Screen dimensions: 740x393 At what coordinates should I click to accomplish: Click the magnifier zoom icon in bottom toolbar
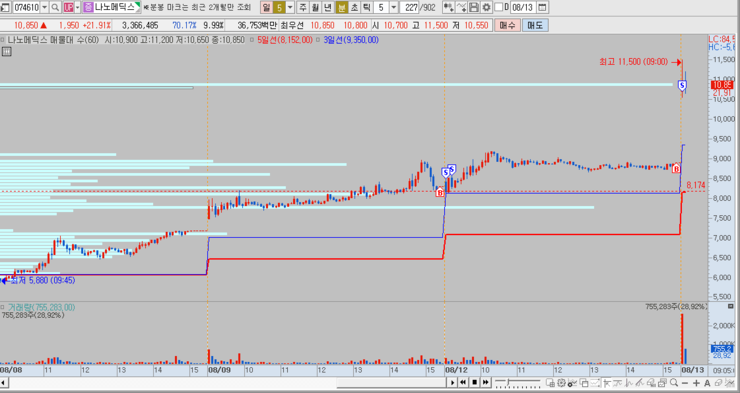(x=674, y=383)
